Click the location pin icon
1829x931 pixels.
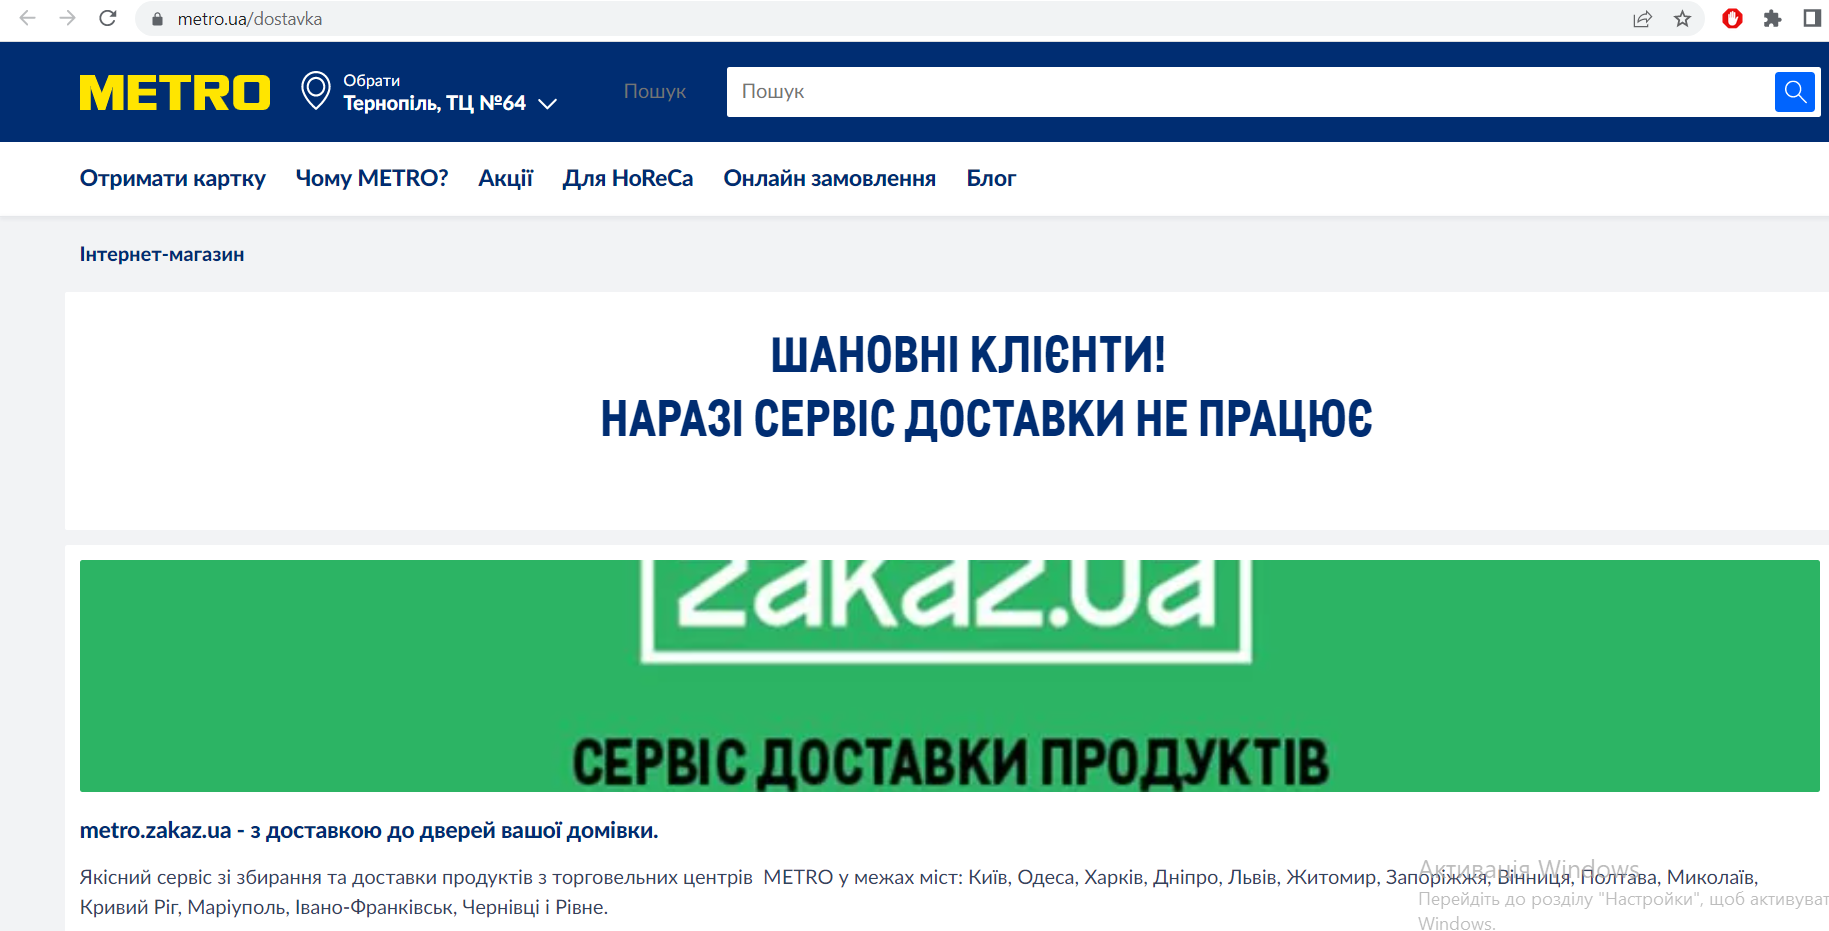pos(316,91)
